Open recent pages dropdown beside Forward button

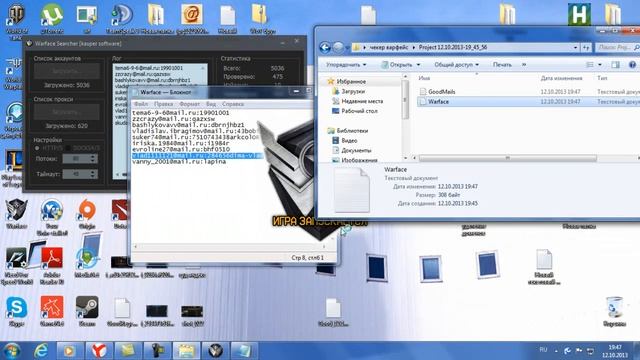(x=348, y=48)
